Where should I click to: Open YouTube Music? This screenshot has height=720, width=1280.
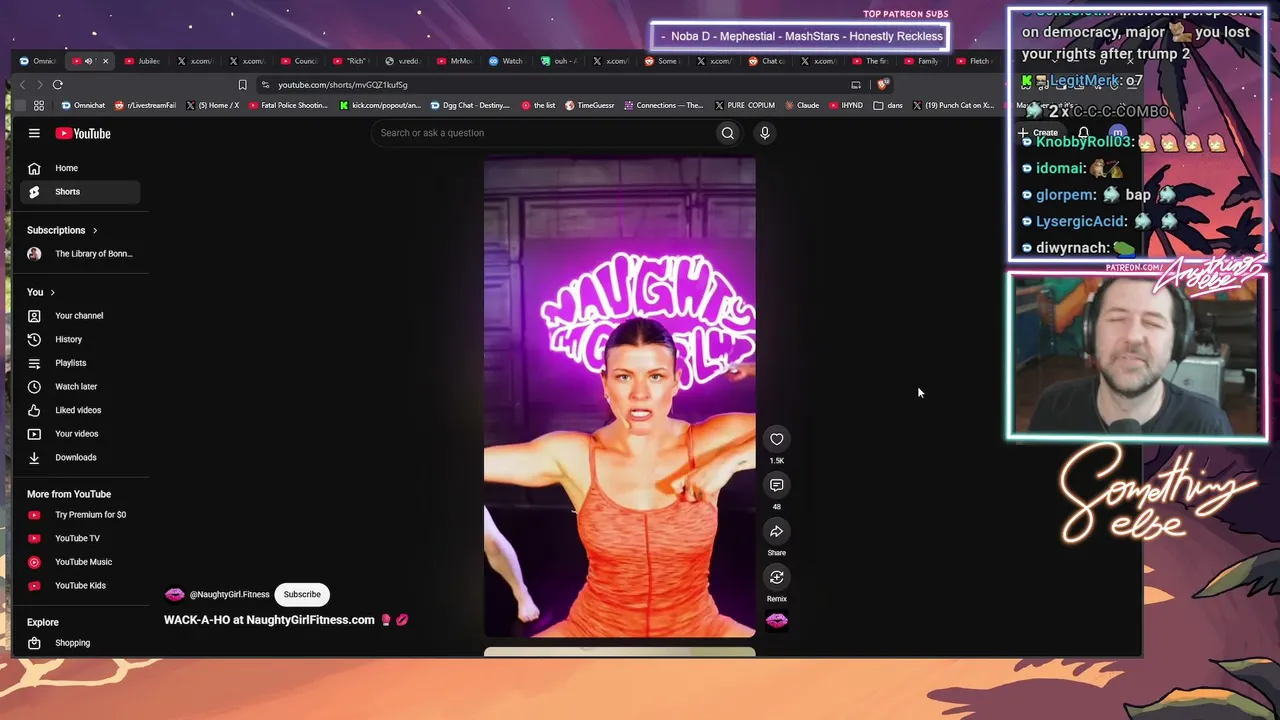pos(80,562)
